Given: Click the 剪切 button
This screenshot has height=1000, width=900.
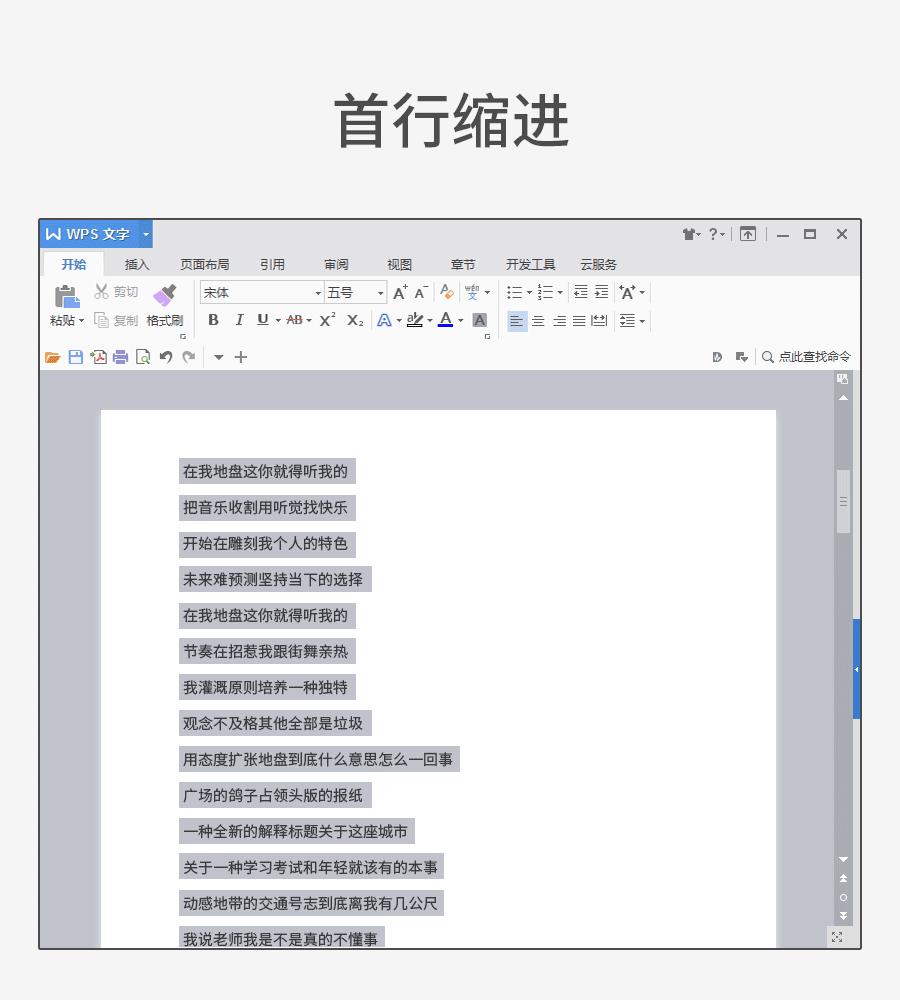Looking at the screenshot, I should pyautogui.click(x=116, y=291).
